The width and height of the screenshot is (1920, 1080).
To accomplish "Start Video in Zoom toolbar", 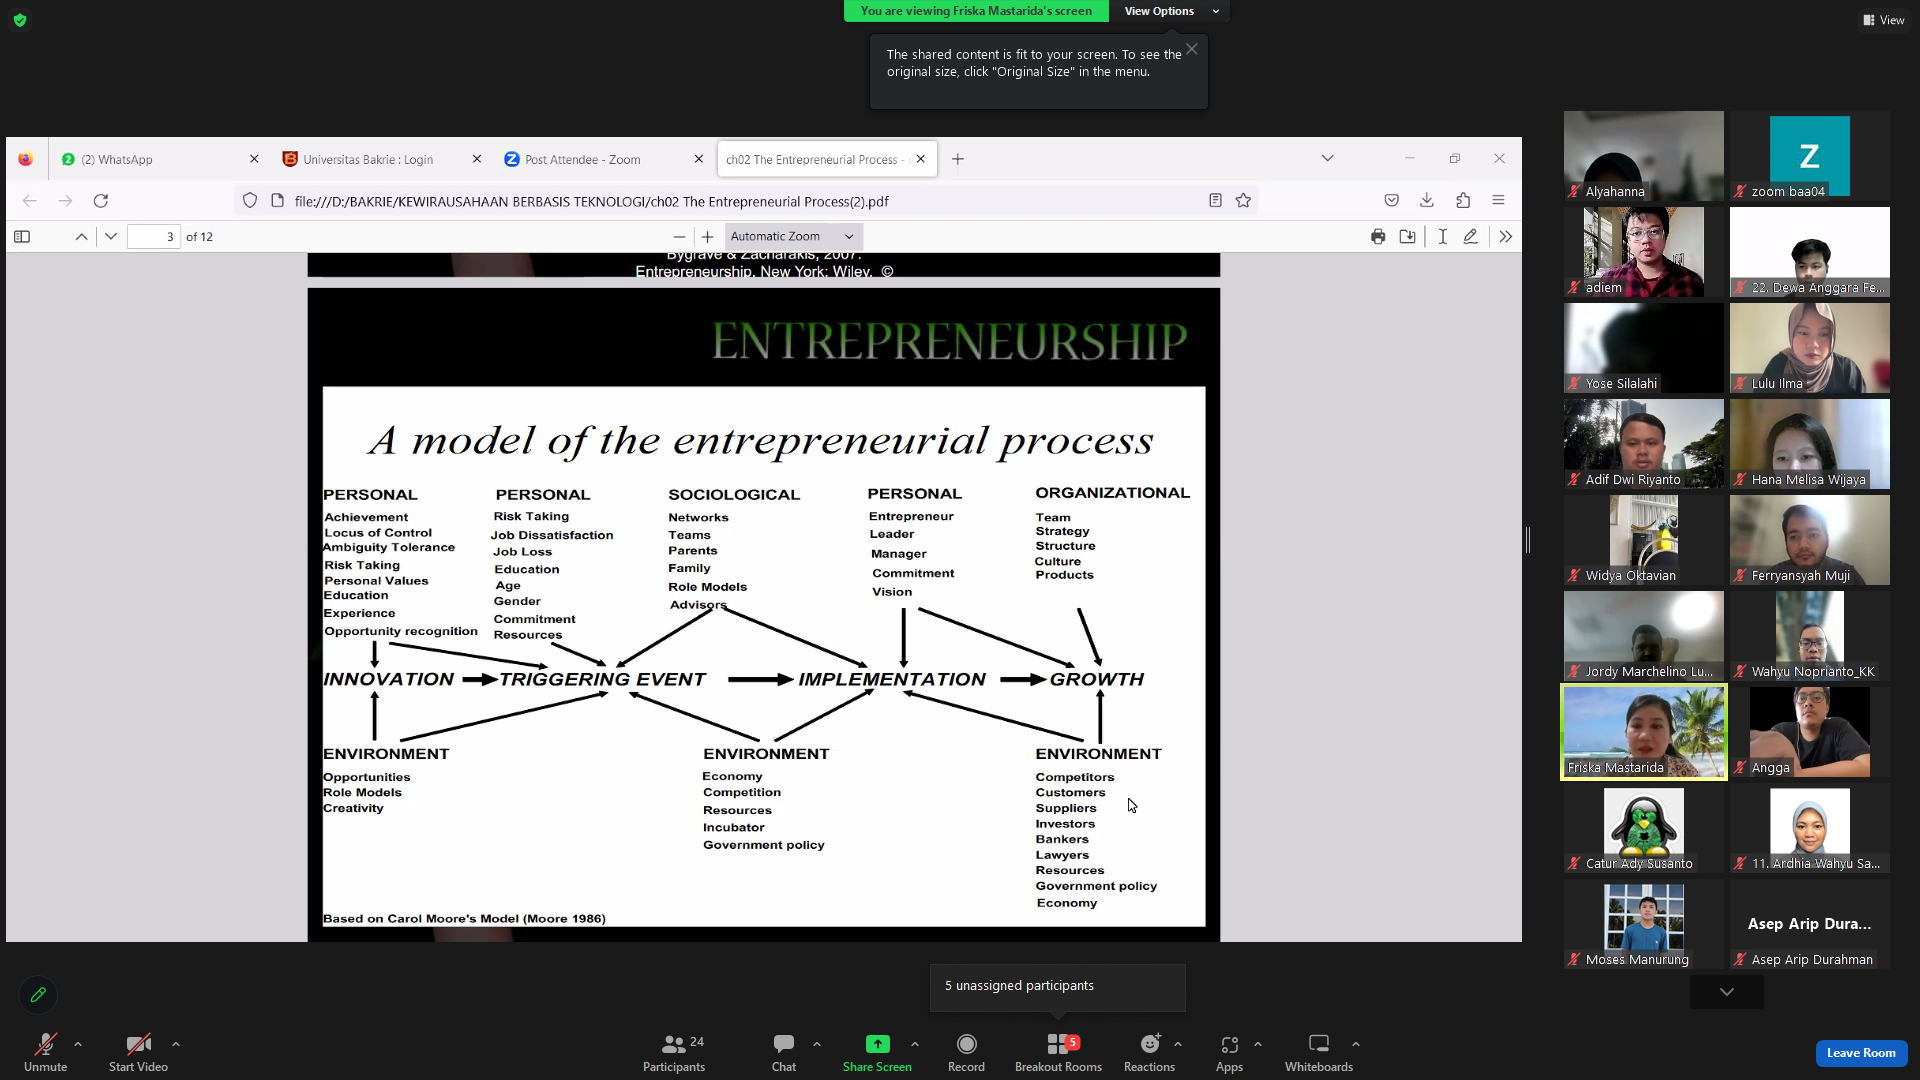I will click(x=138, y=1052).
